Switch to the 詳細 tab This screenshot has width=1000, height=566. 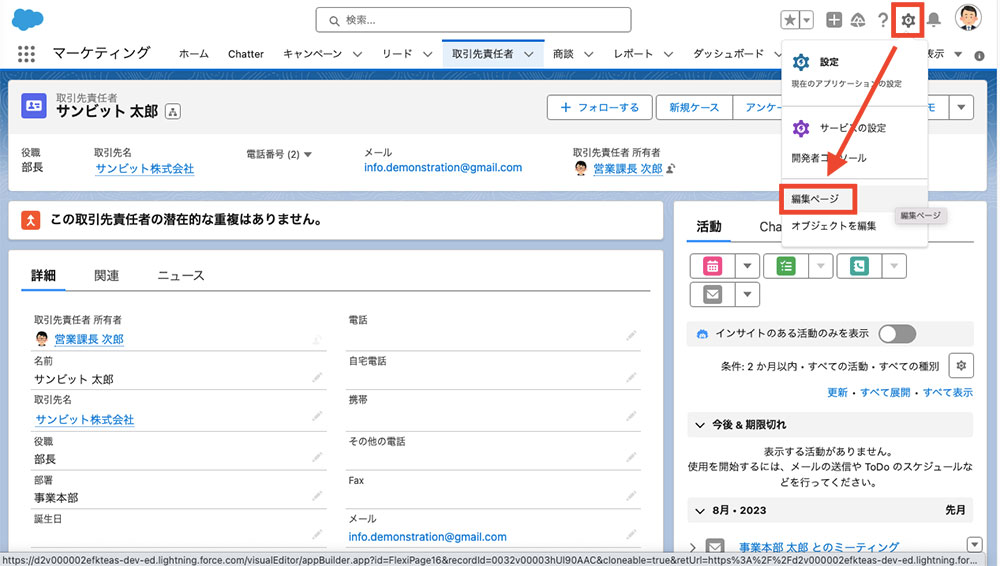pos(43,276)
